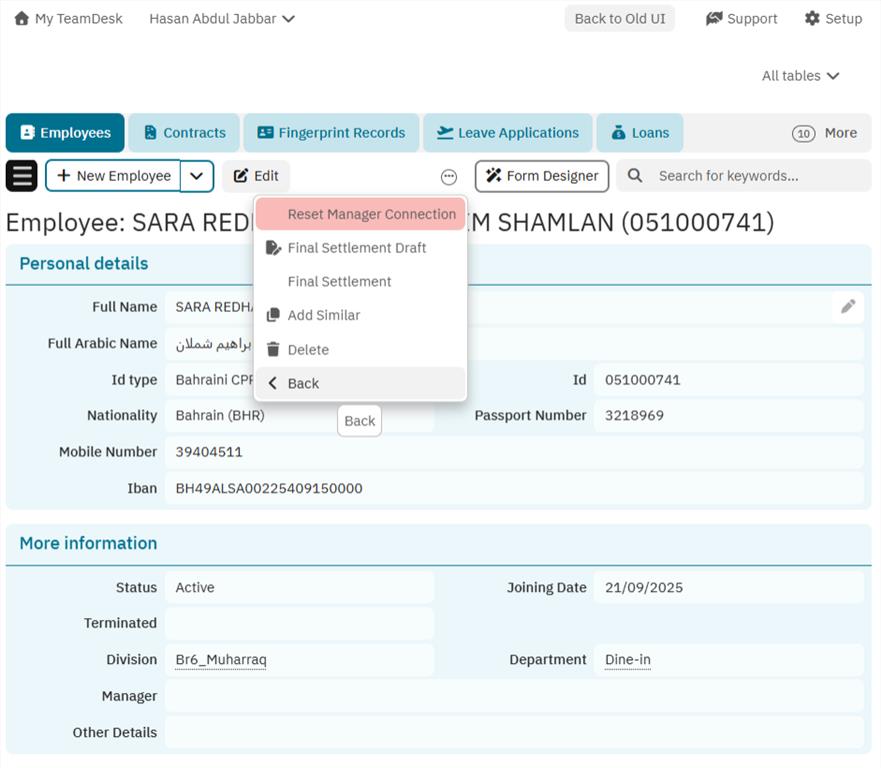
Task: Click the pencil edit icon beside Full Name
Action: click(x=847, y=307)
